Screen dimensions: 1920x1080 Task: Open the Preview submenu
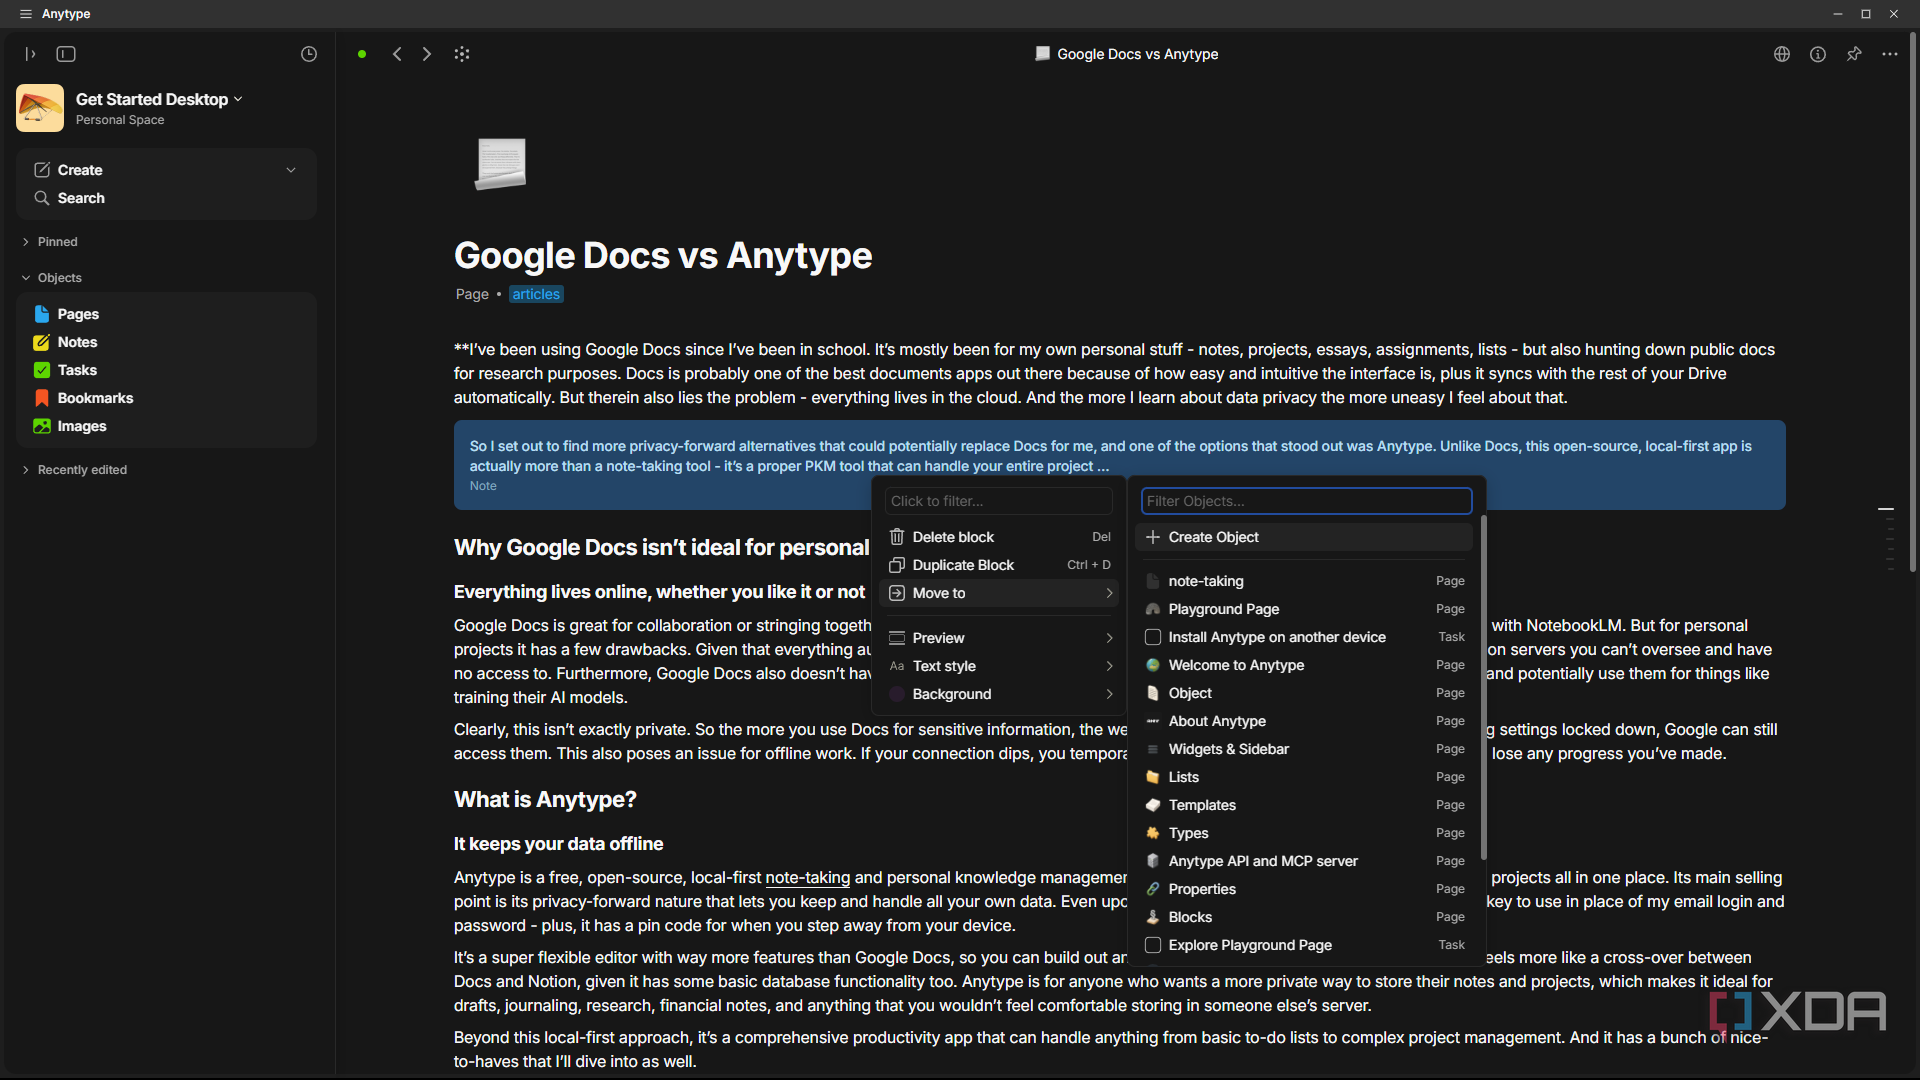[1000, 638]
